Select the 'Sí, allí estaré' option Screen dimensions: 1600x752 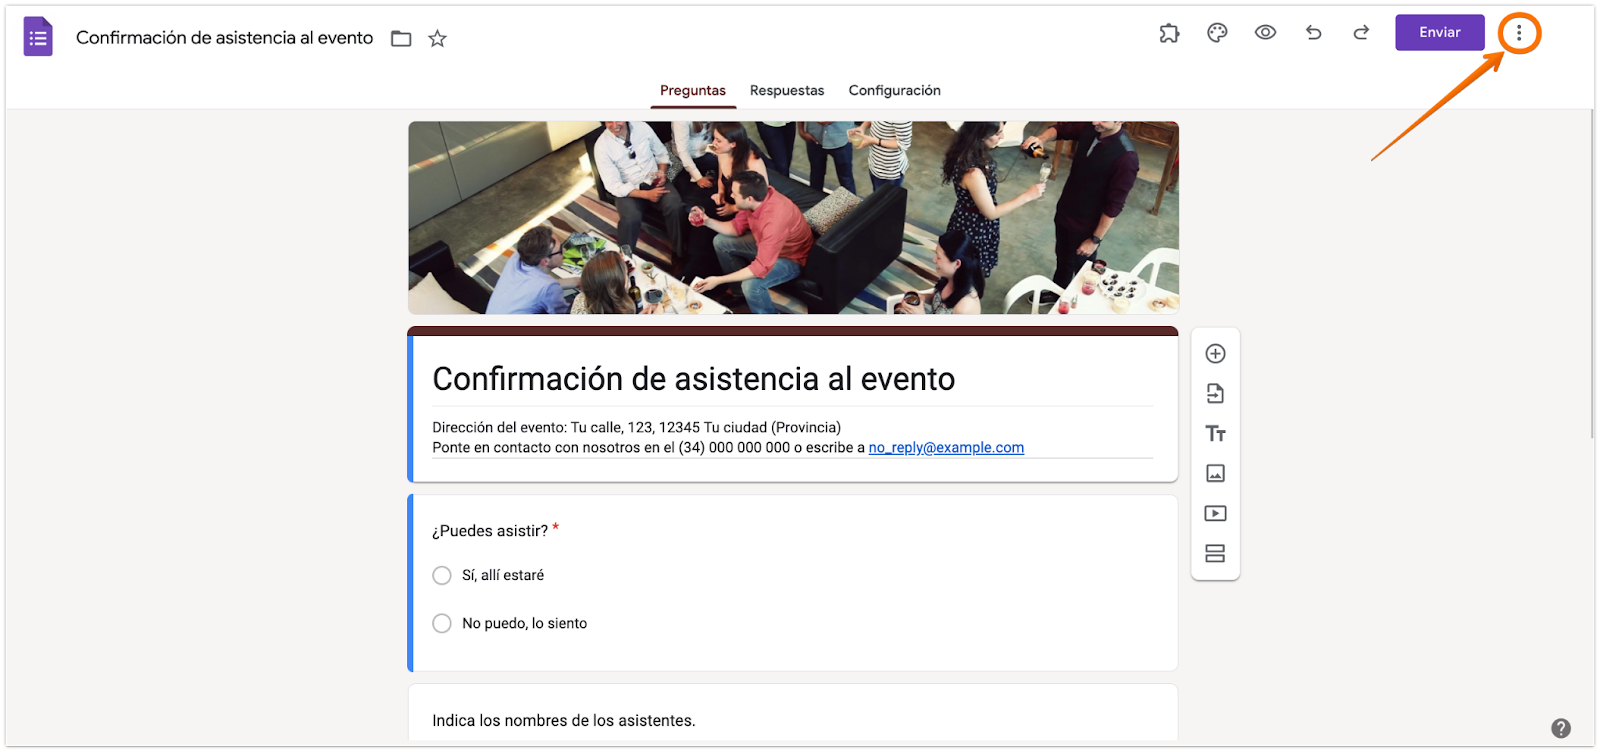click(x=442, y=576)
